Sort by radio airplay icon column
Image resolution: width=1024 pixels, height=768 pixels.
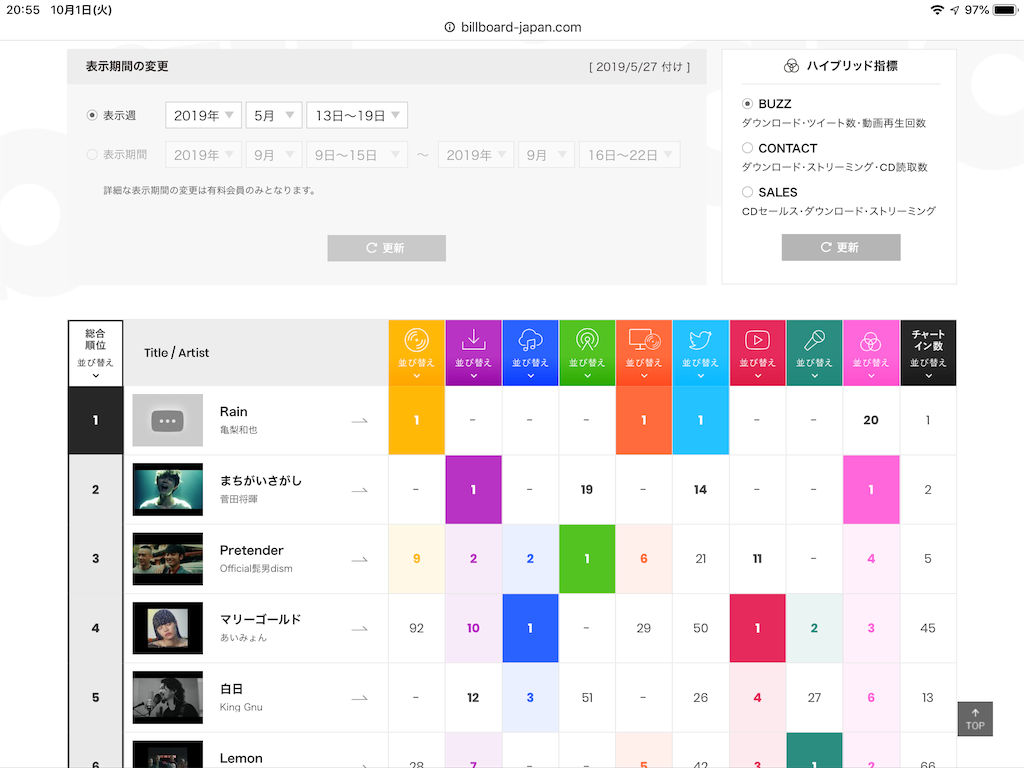(x=587, y=353)
